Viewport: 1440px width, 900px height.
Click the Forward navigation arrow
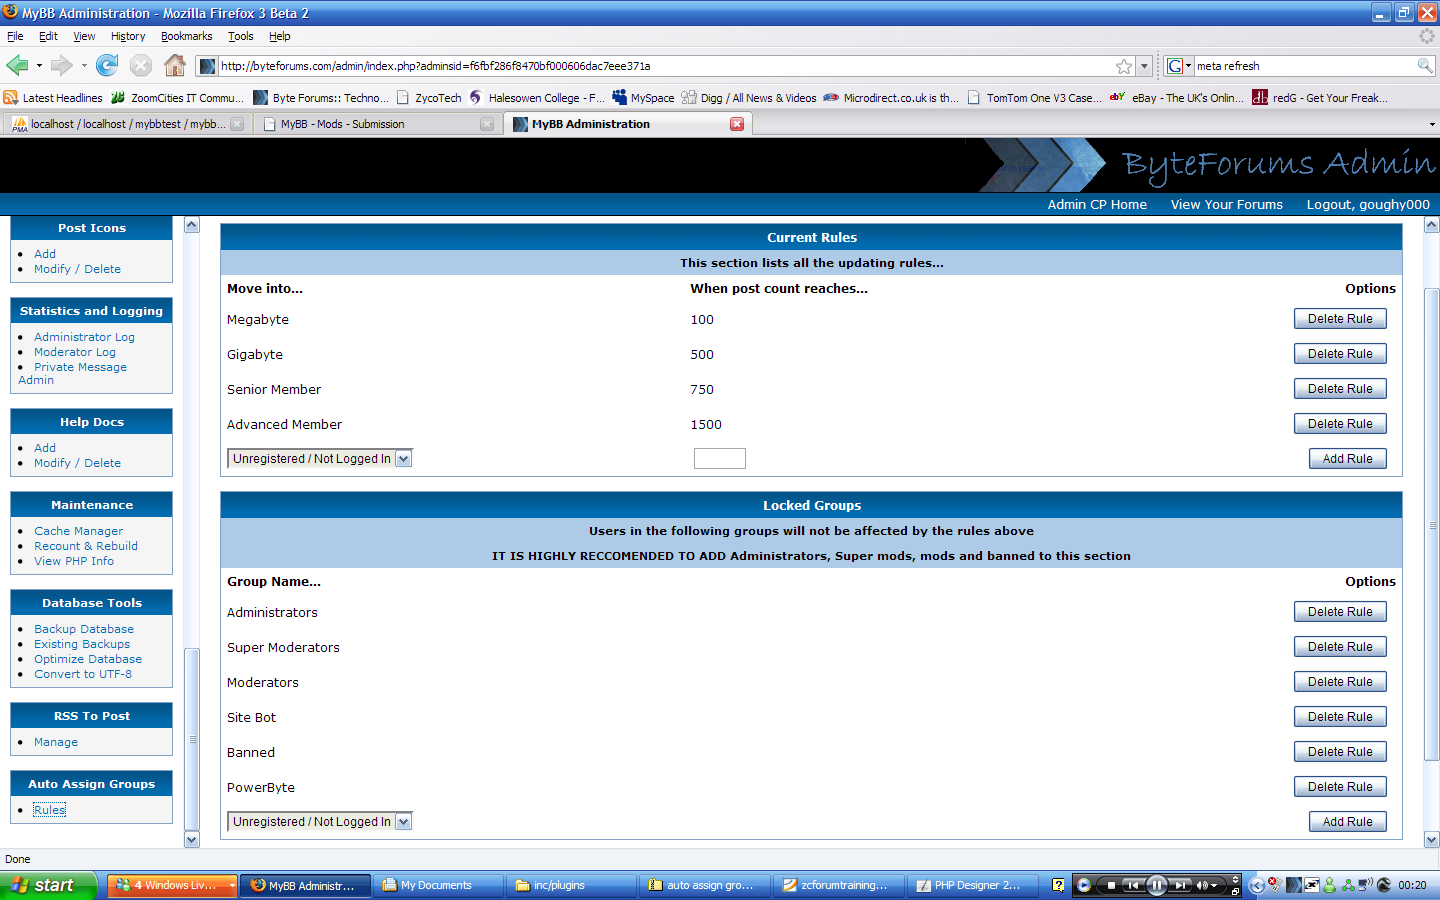click(62, 66)
